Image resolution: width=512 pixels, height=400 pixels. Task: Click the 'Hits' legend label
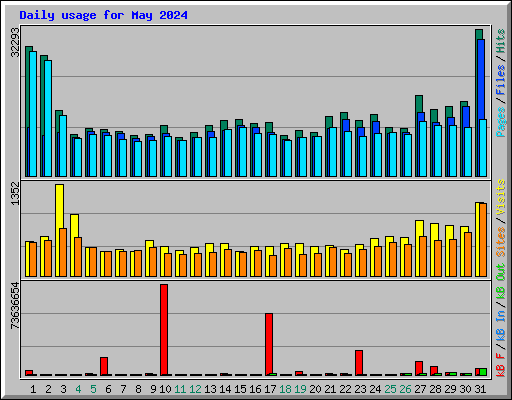[501, 41]
